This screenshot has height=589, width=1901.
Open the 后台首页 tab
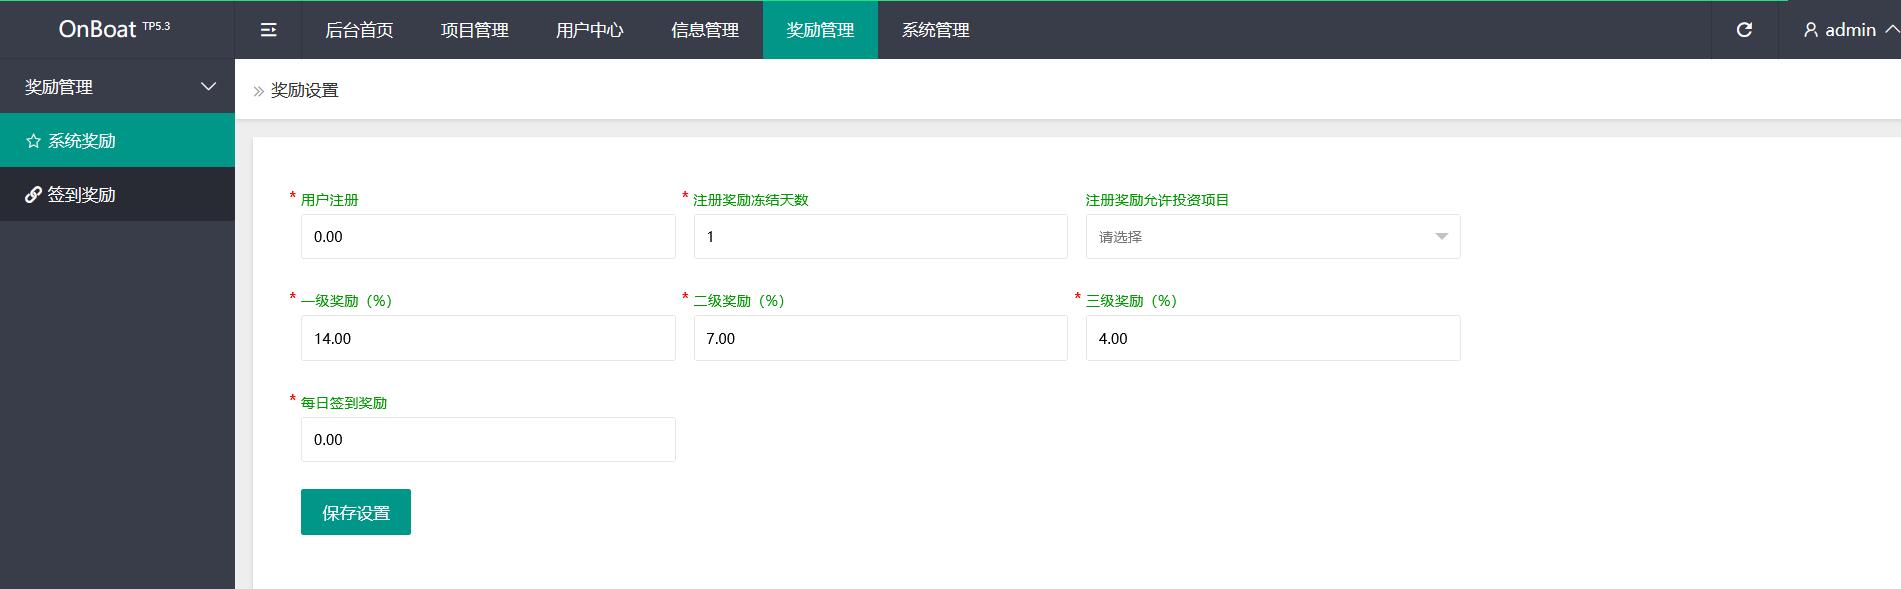click(359, 30)
